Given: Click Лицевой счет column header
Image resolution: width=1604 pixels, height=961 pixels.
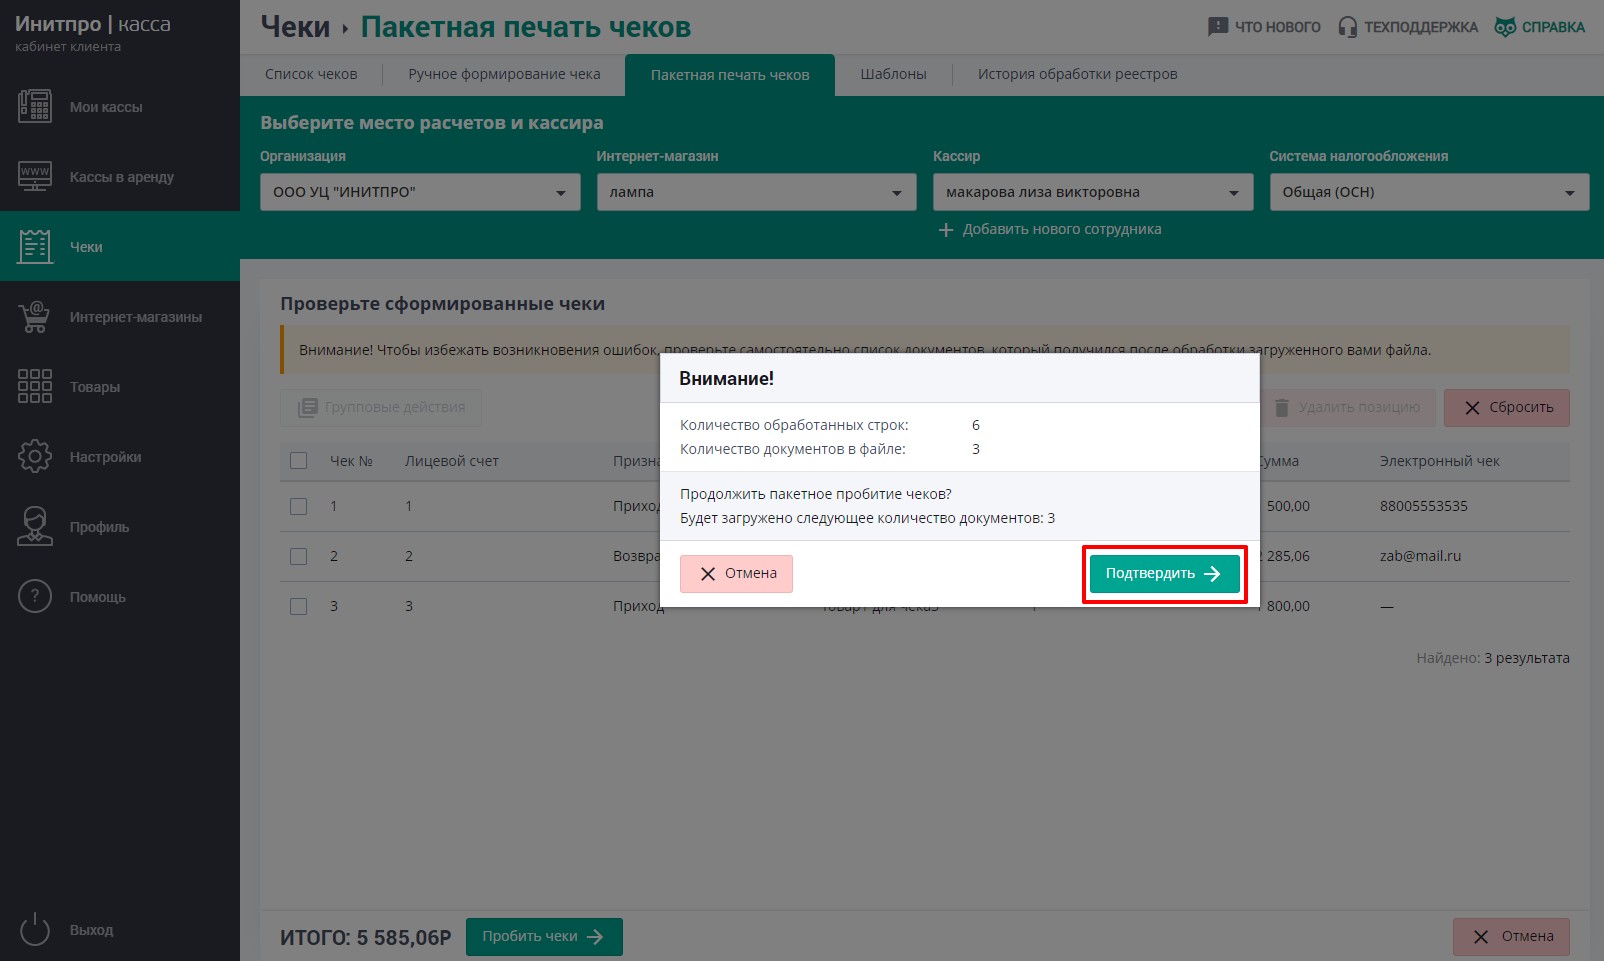Looking at the screenshot, I should (451, 461).
